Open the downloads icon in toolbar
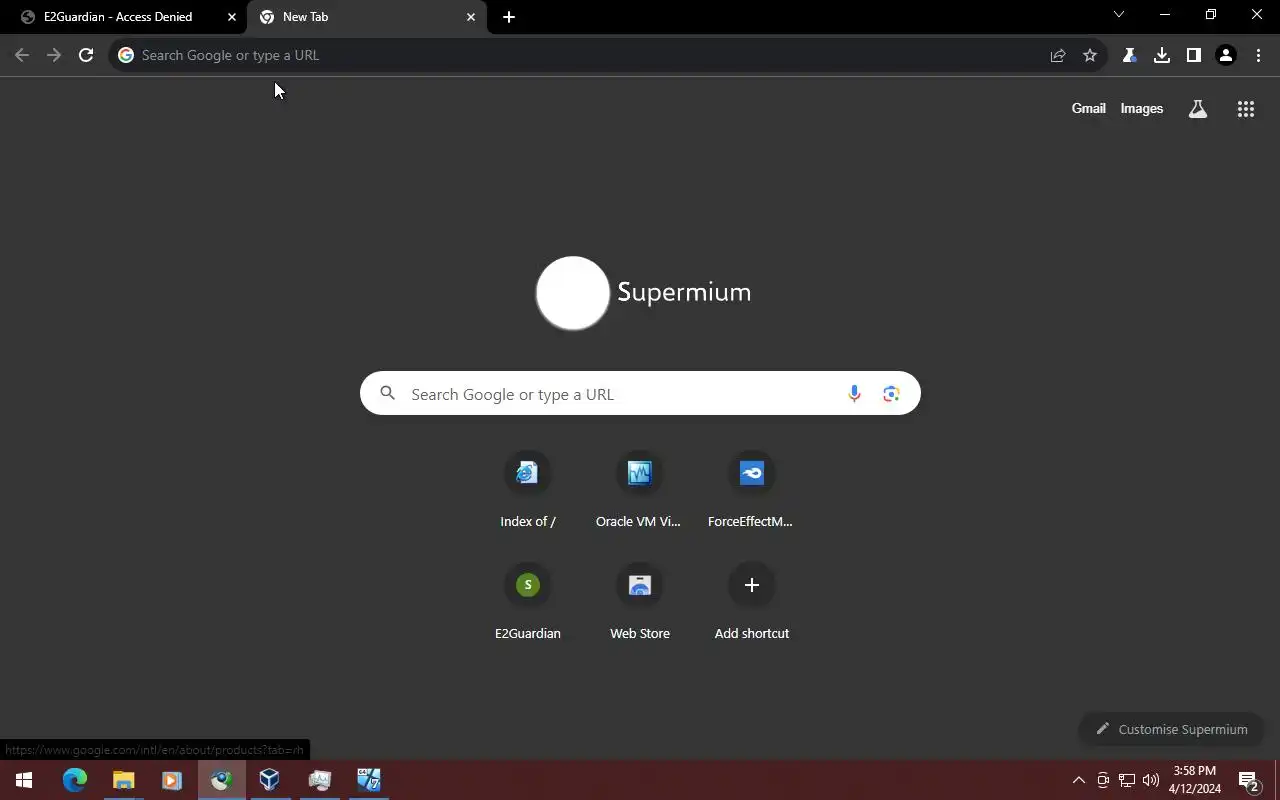This screenshot has height=800, width=1280. [x=1161, y=55]
